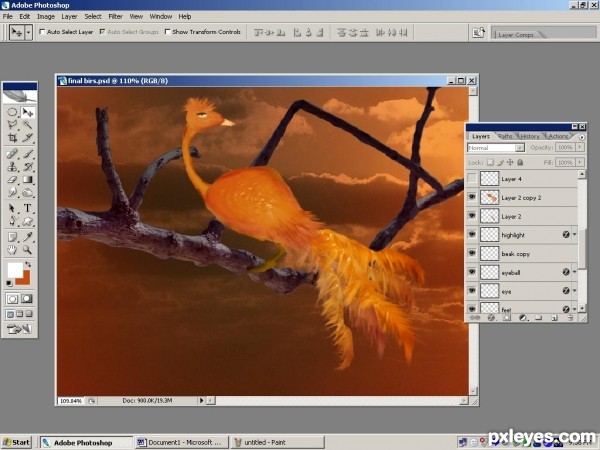Create new layer group folder icon

tap(539, 318)
